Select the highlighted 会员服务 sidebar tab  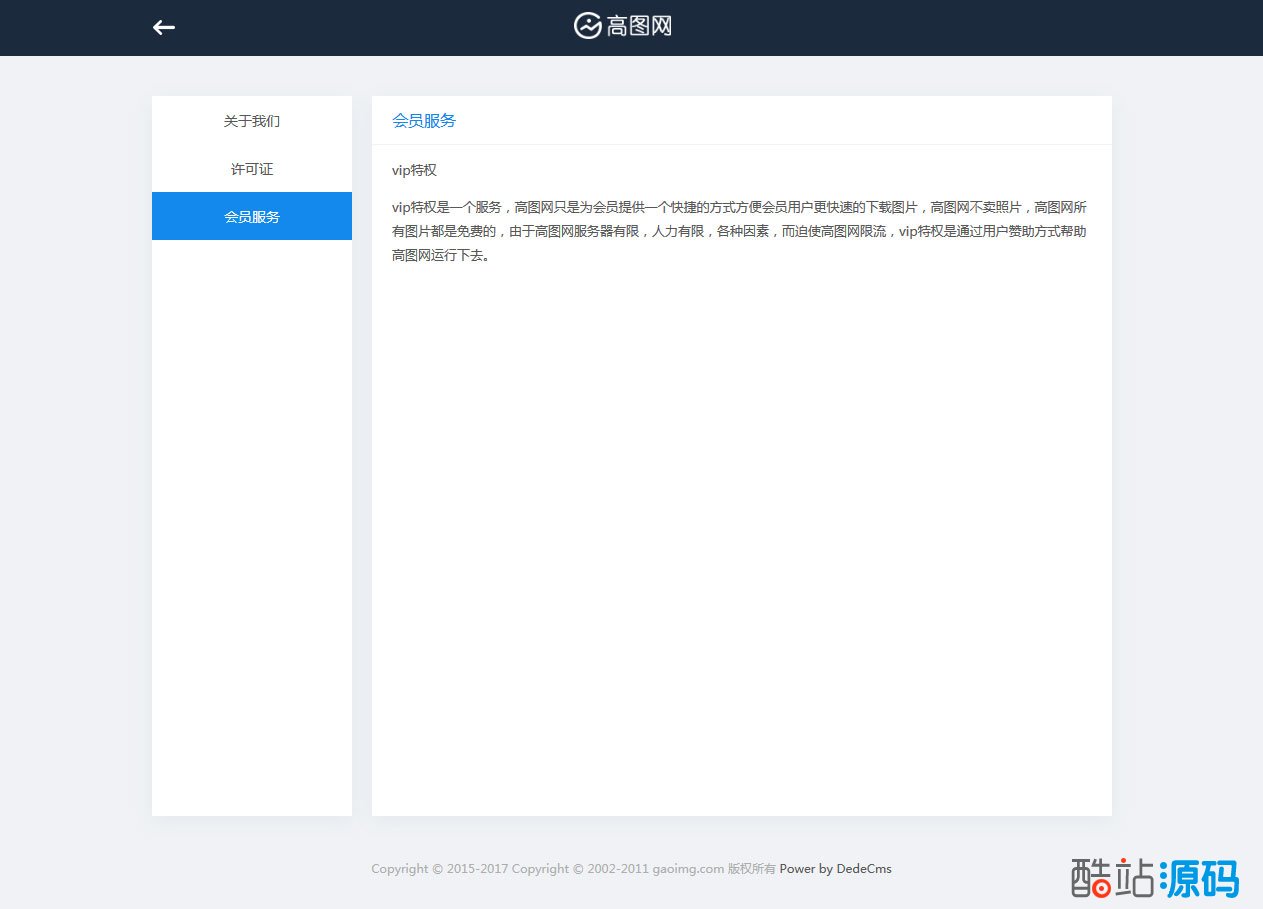tap(252, 216)
